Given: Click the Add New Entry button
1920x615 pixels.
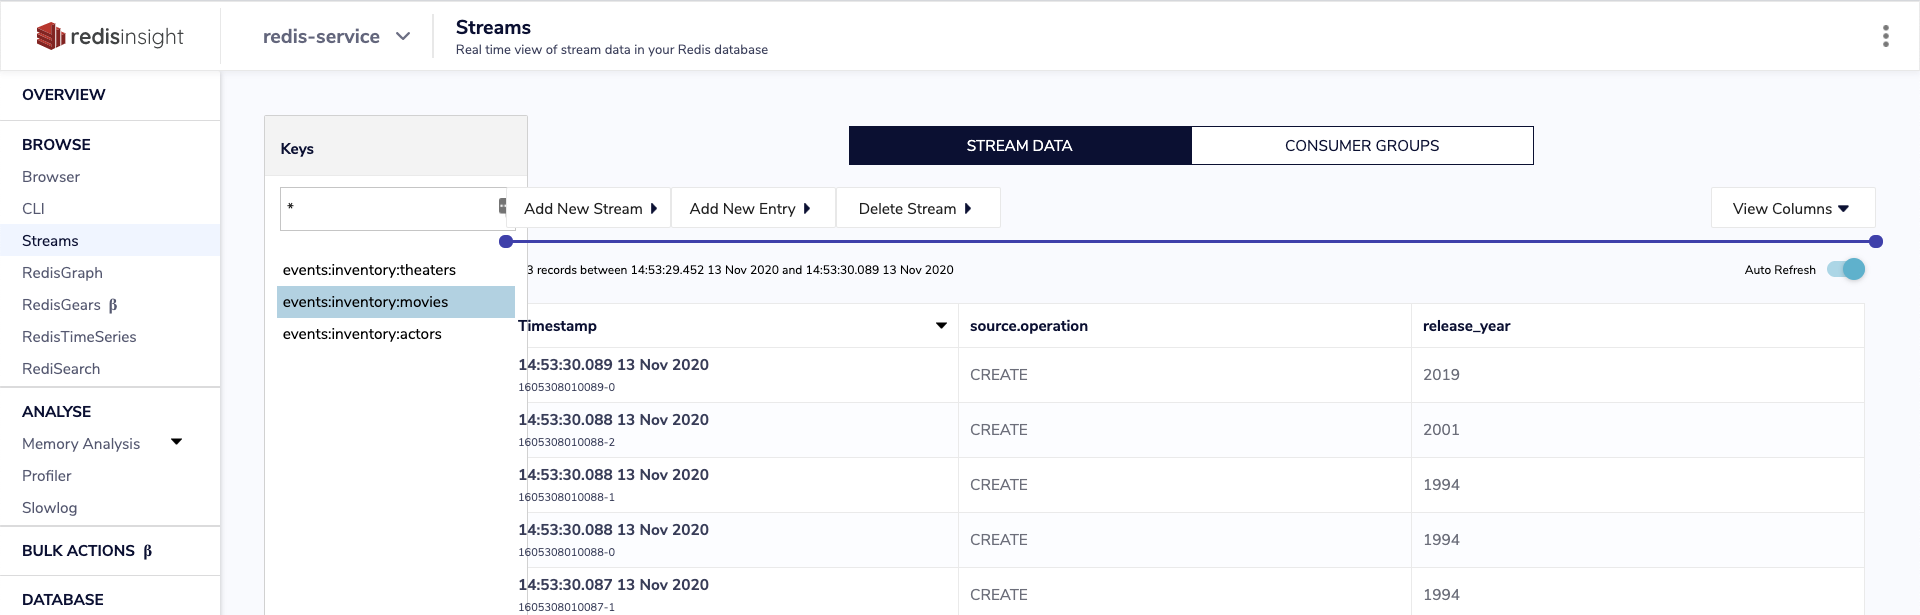Looking at the screenshot, I should coord(750,208).
